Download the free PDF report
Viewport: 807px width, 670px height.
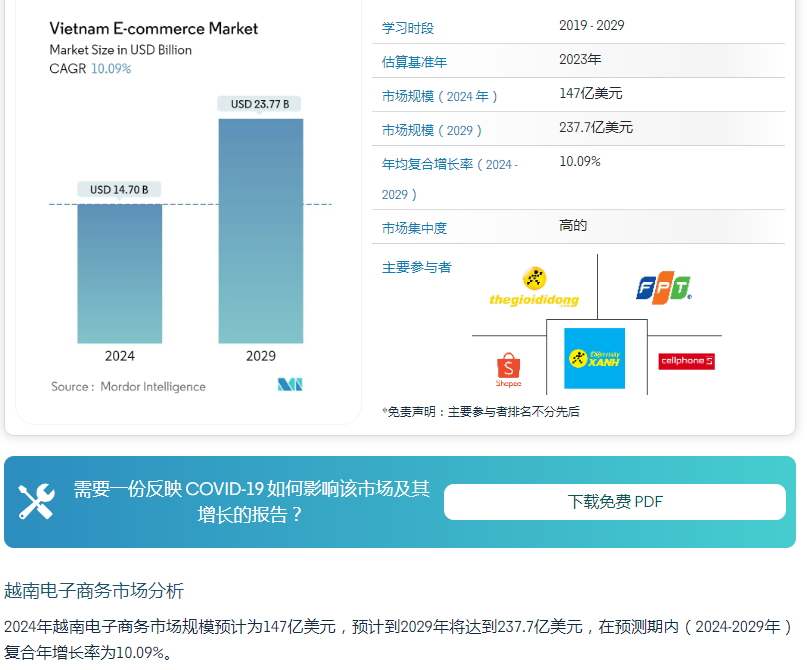614,502
